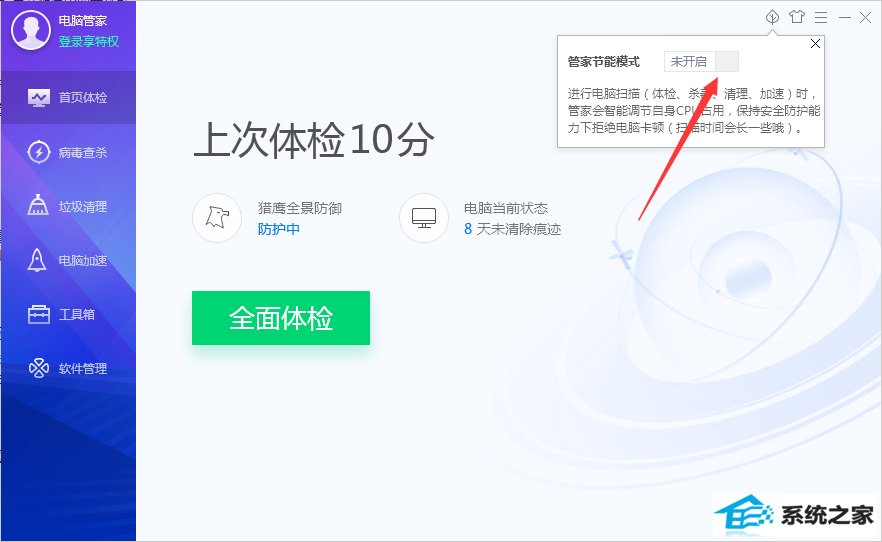This screenshot has height=542, width=882.
Task: Click the 电脑管家 title text
Action: [x=83, y=21]
